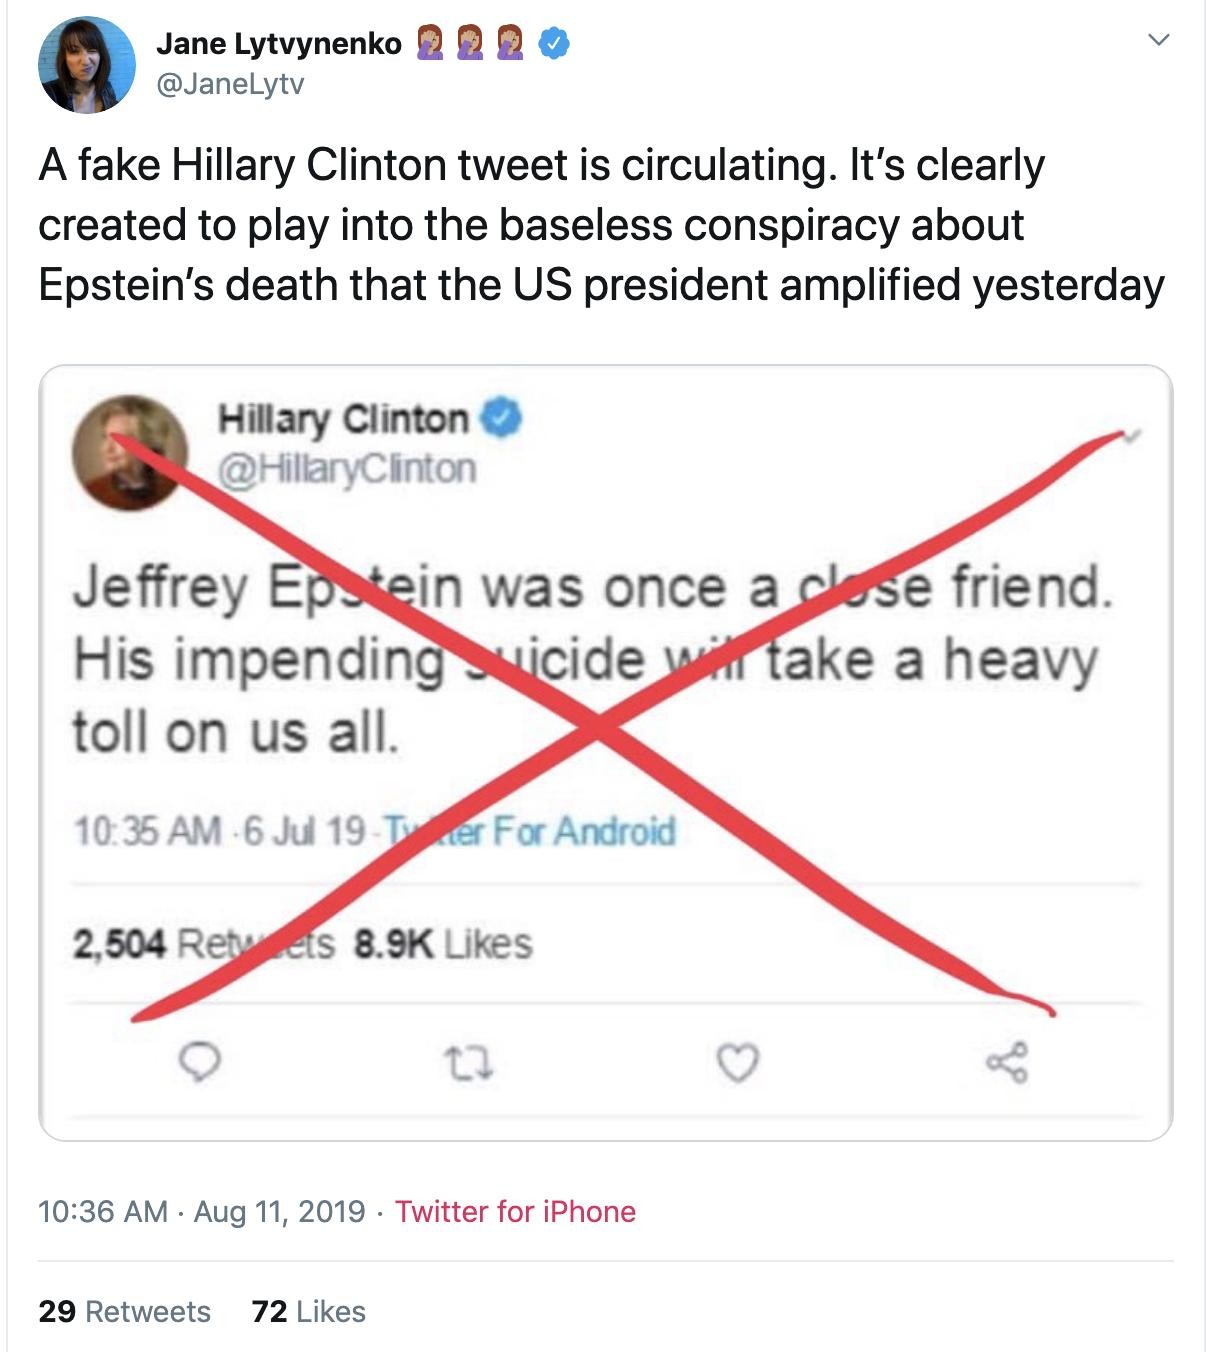Open the embedded tweet's chevron dropdown
The height and width of the screenshot is (1352, 1206).
(1132, 436)
